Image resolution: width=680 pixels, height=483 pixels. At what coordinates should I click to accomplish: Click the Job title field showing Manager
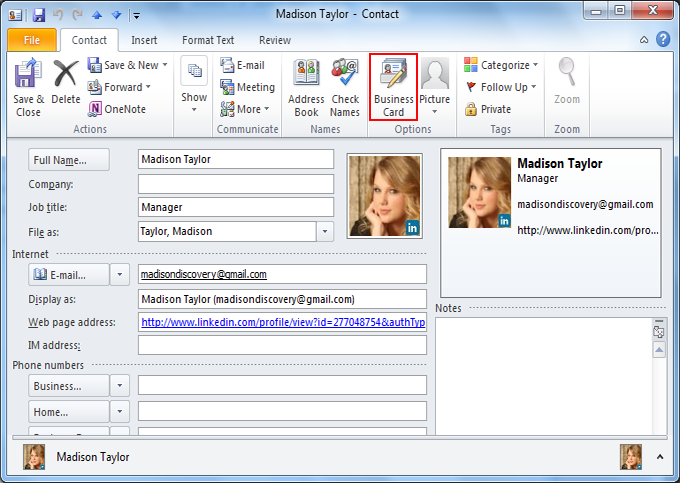(x=236, y=207)
